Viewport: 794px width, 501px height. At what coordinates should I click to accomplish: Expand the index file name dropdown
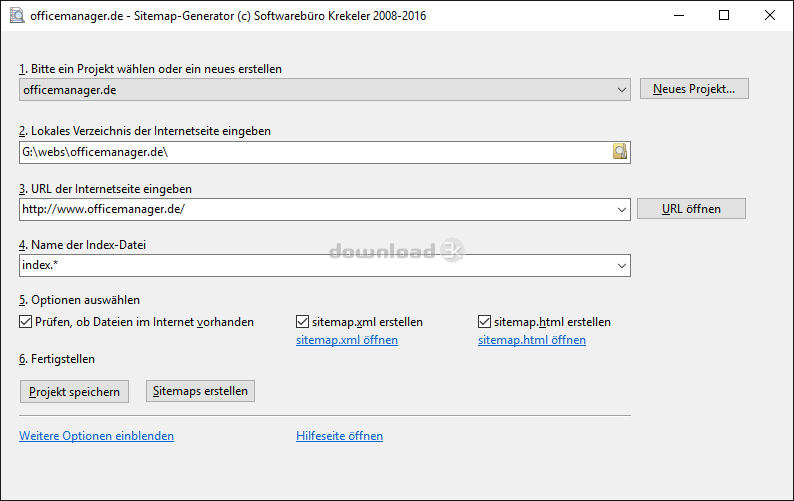click(x=622, y=265)
